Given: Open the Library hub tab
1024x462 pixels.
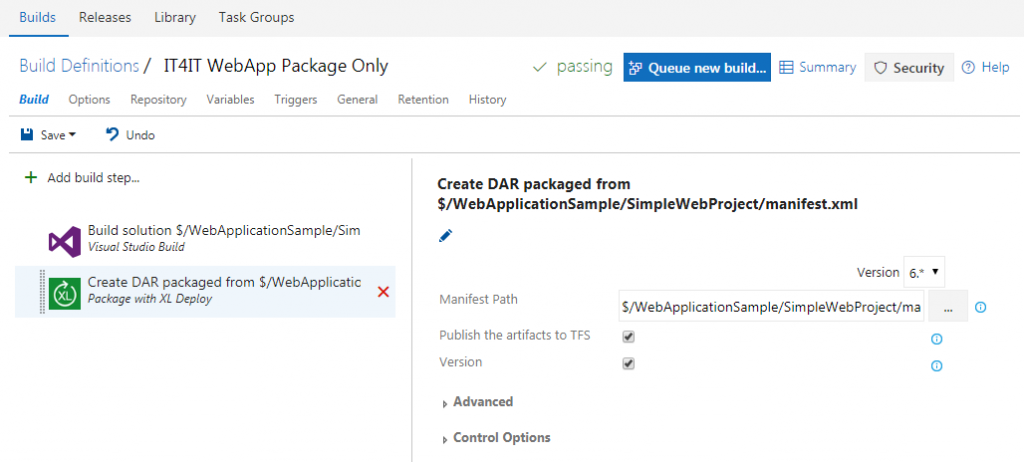Looking at the screenshot, I should click(175, 18).
